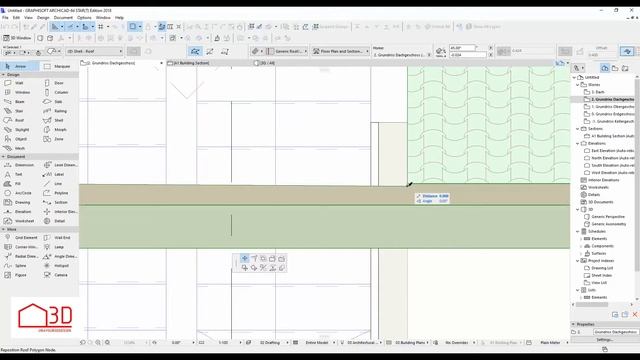Screen dimensions: 640x360
Task: Select the Arrow tool
Action: (x=20, y=66)
